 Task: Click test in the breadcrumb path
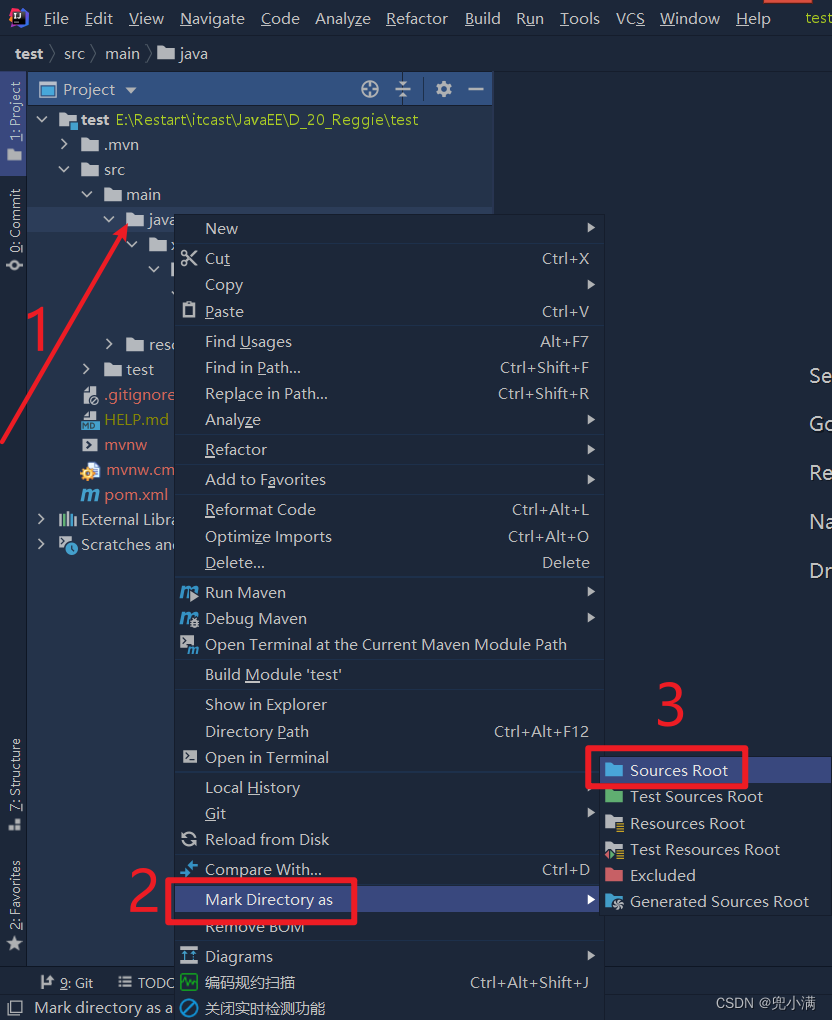[x=29, y=54]
